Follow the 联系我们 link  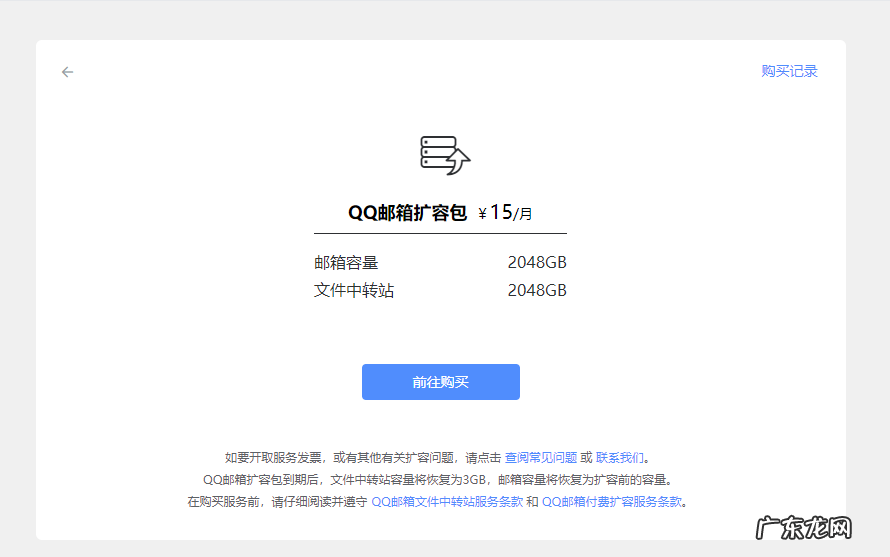620,457
